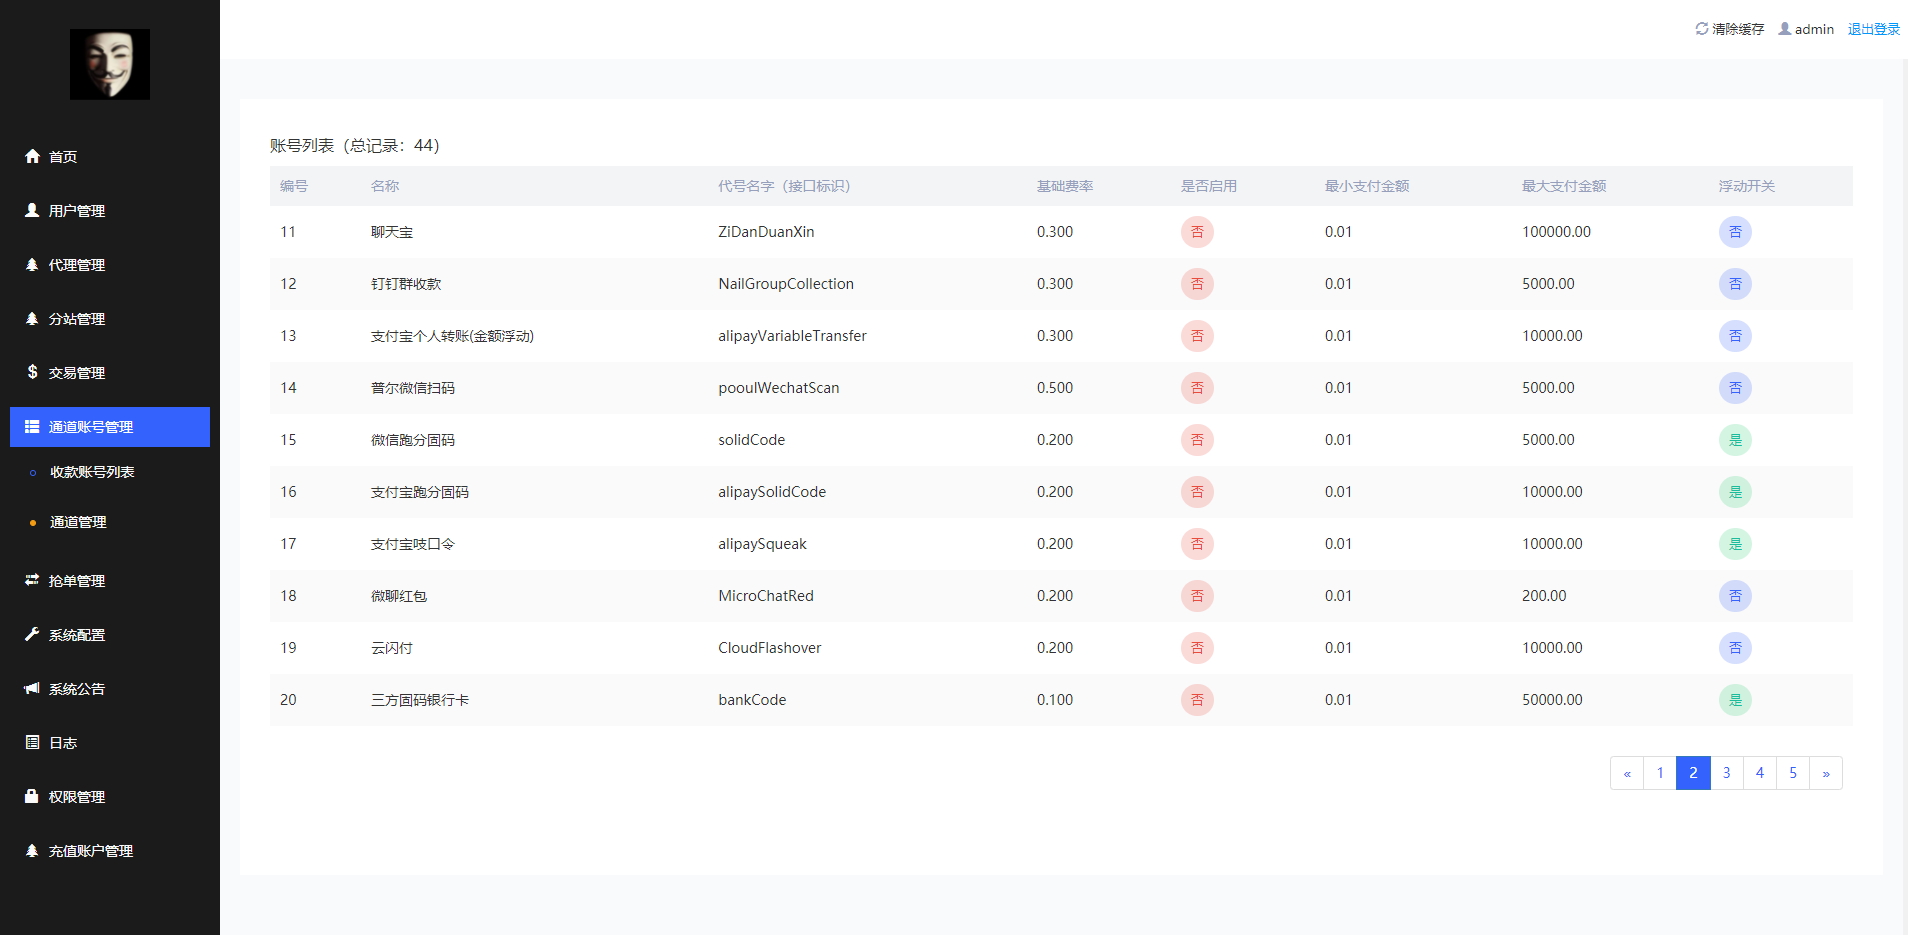The image size is (1908, 935).
Task: Click the home icon beside 首页
Action: pos(32,156)
